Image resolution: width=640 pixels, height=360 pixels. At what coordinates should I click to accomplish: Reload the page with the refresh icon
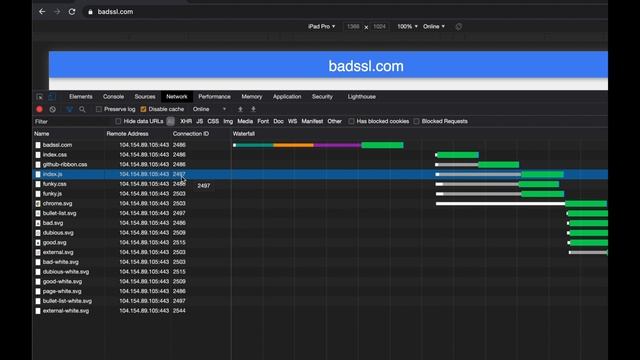pos(72,12)
